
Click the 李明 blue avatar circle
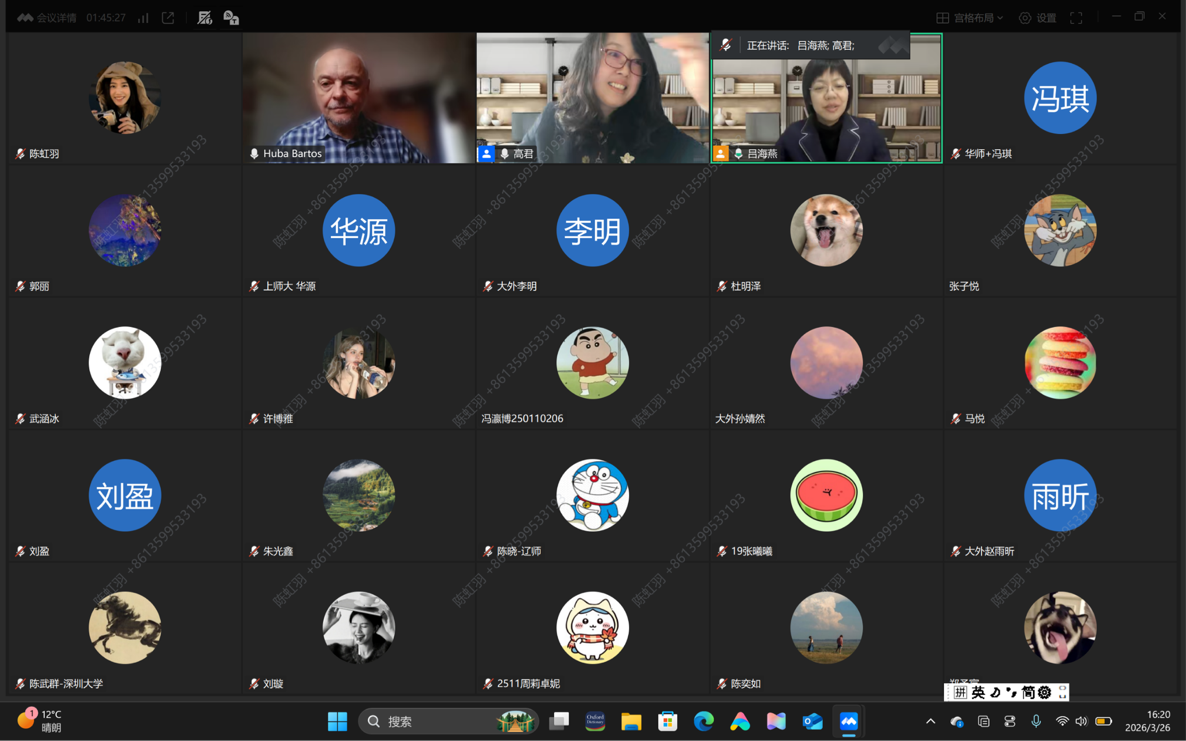click(x=592, y=231)
